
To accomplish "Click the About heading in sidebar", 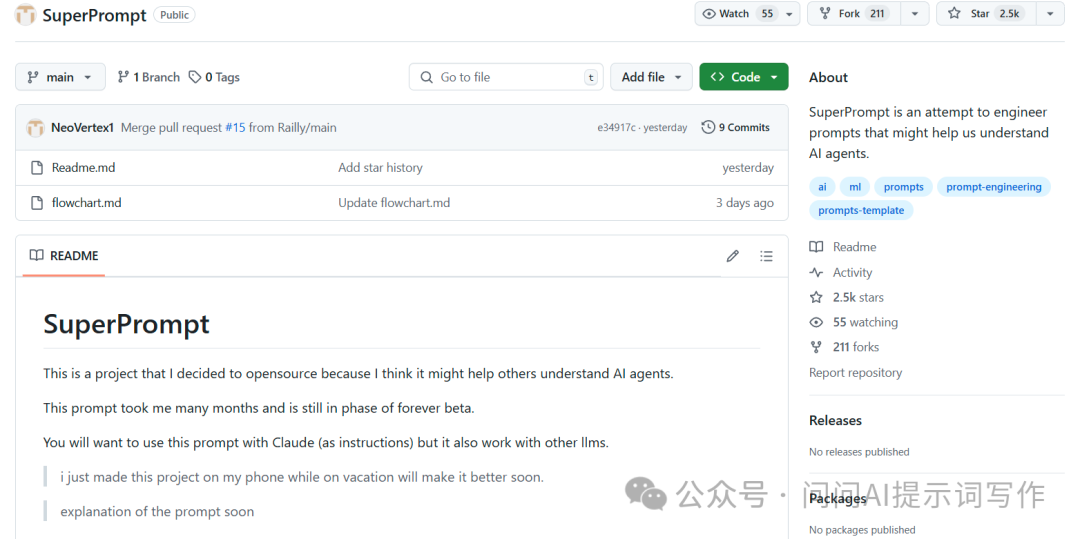I will point(829,77).
